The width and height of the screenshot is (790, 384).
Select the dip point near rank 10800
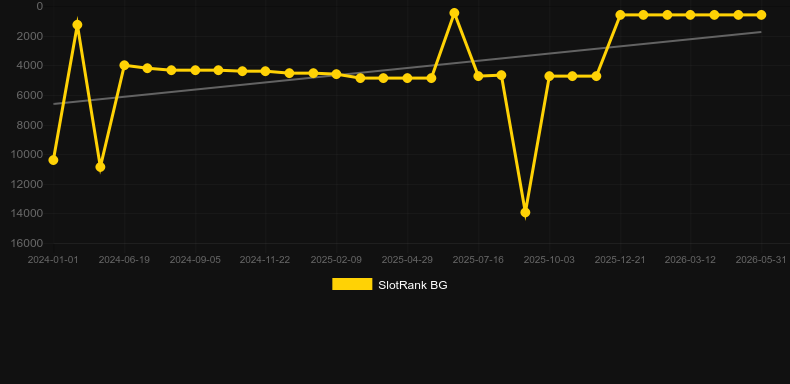[x=100, y=167]
